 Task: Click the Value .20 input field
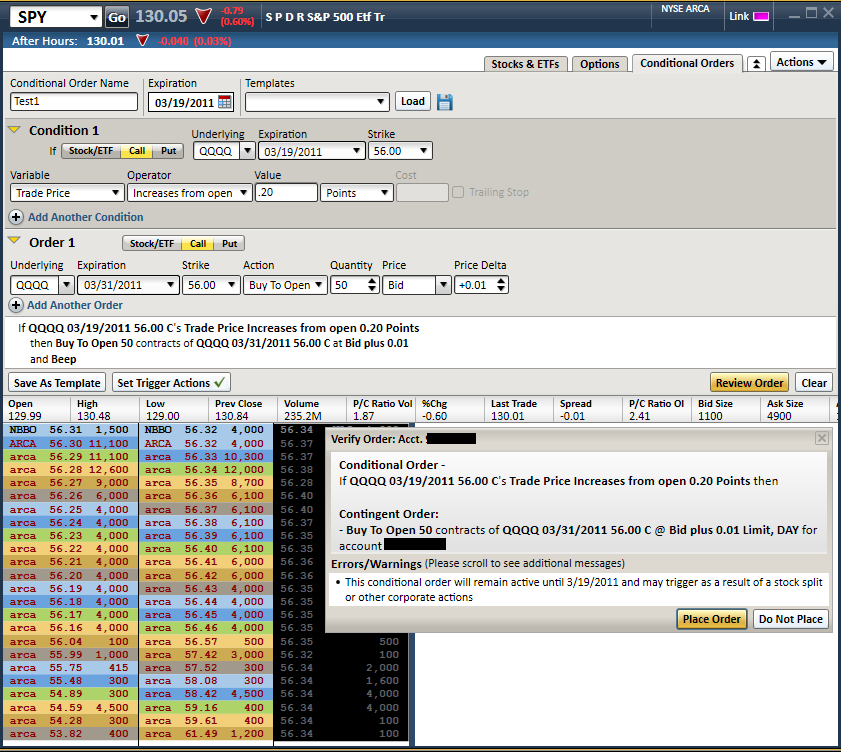(x=286, y=193)
